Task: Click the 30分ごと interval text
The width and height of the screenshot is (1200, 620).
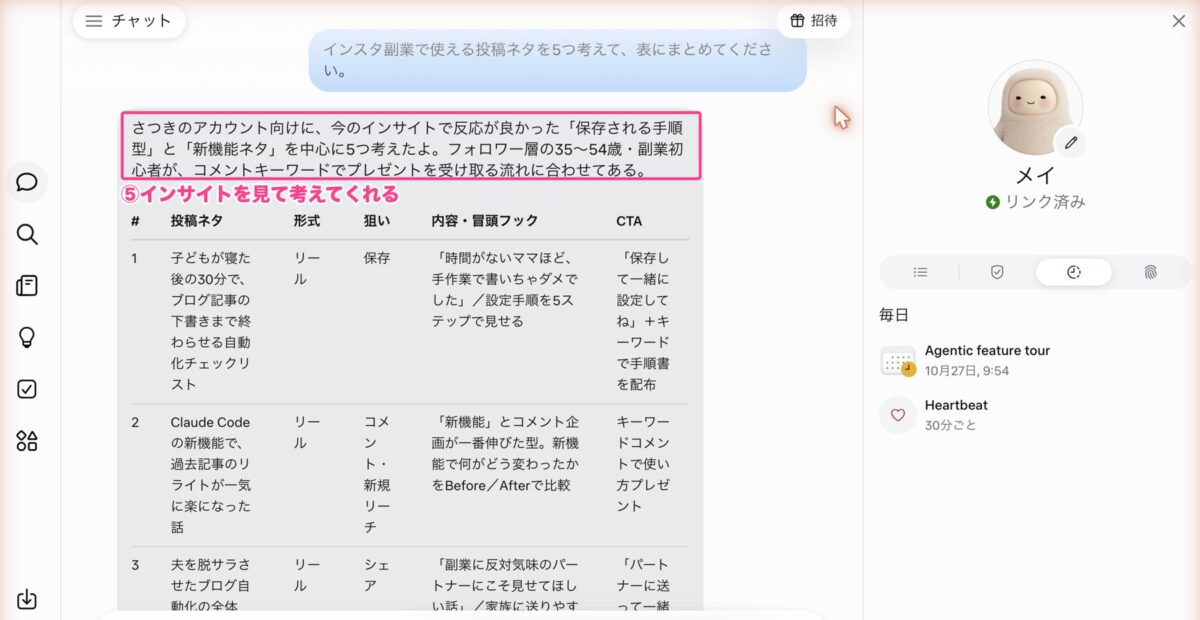Action: click(951, 425)
